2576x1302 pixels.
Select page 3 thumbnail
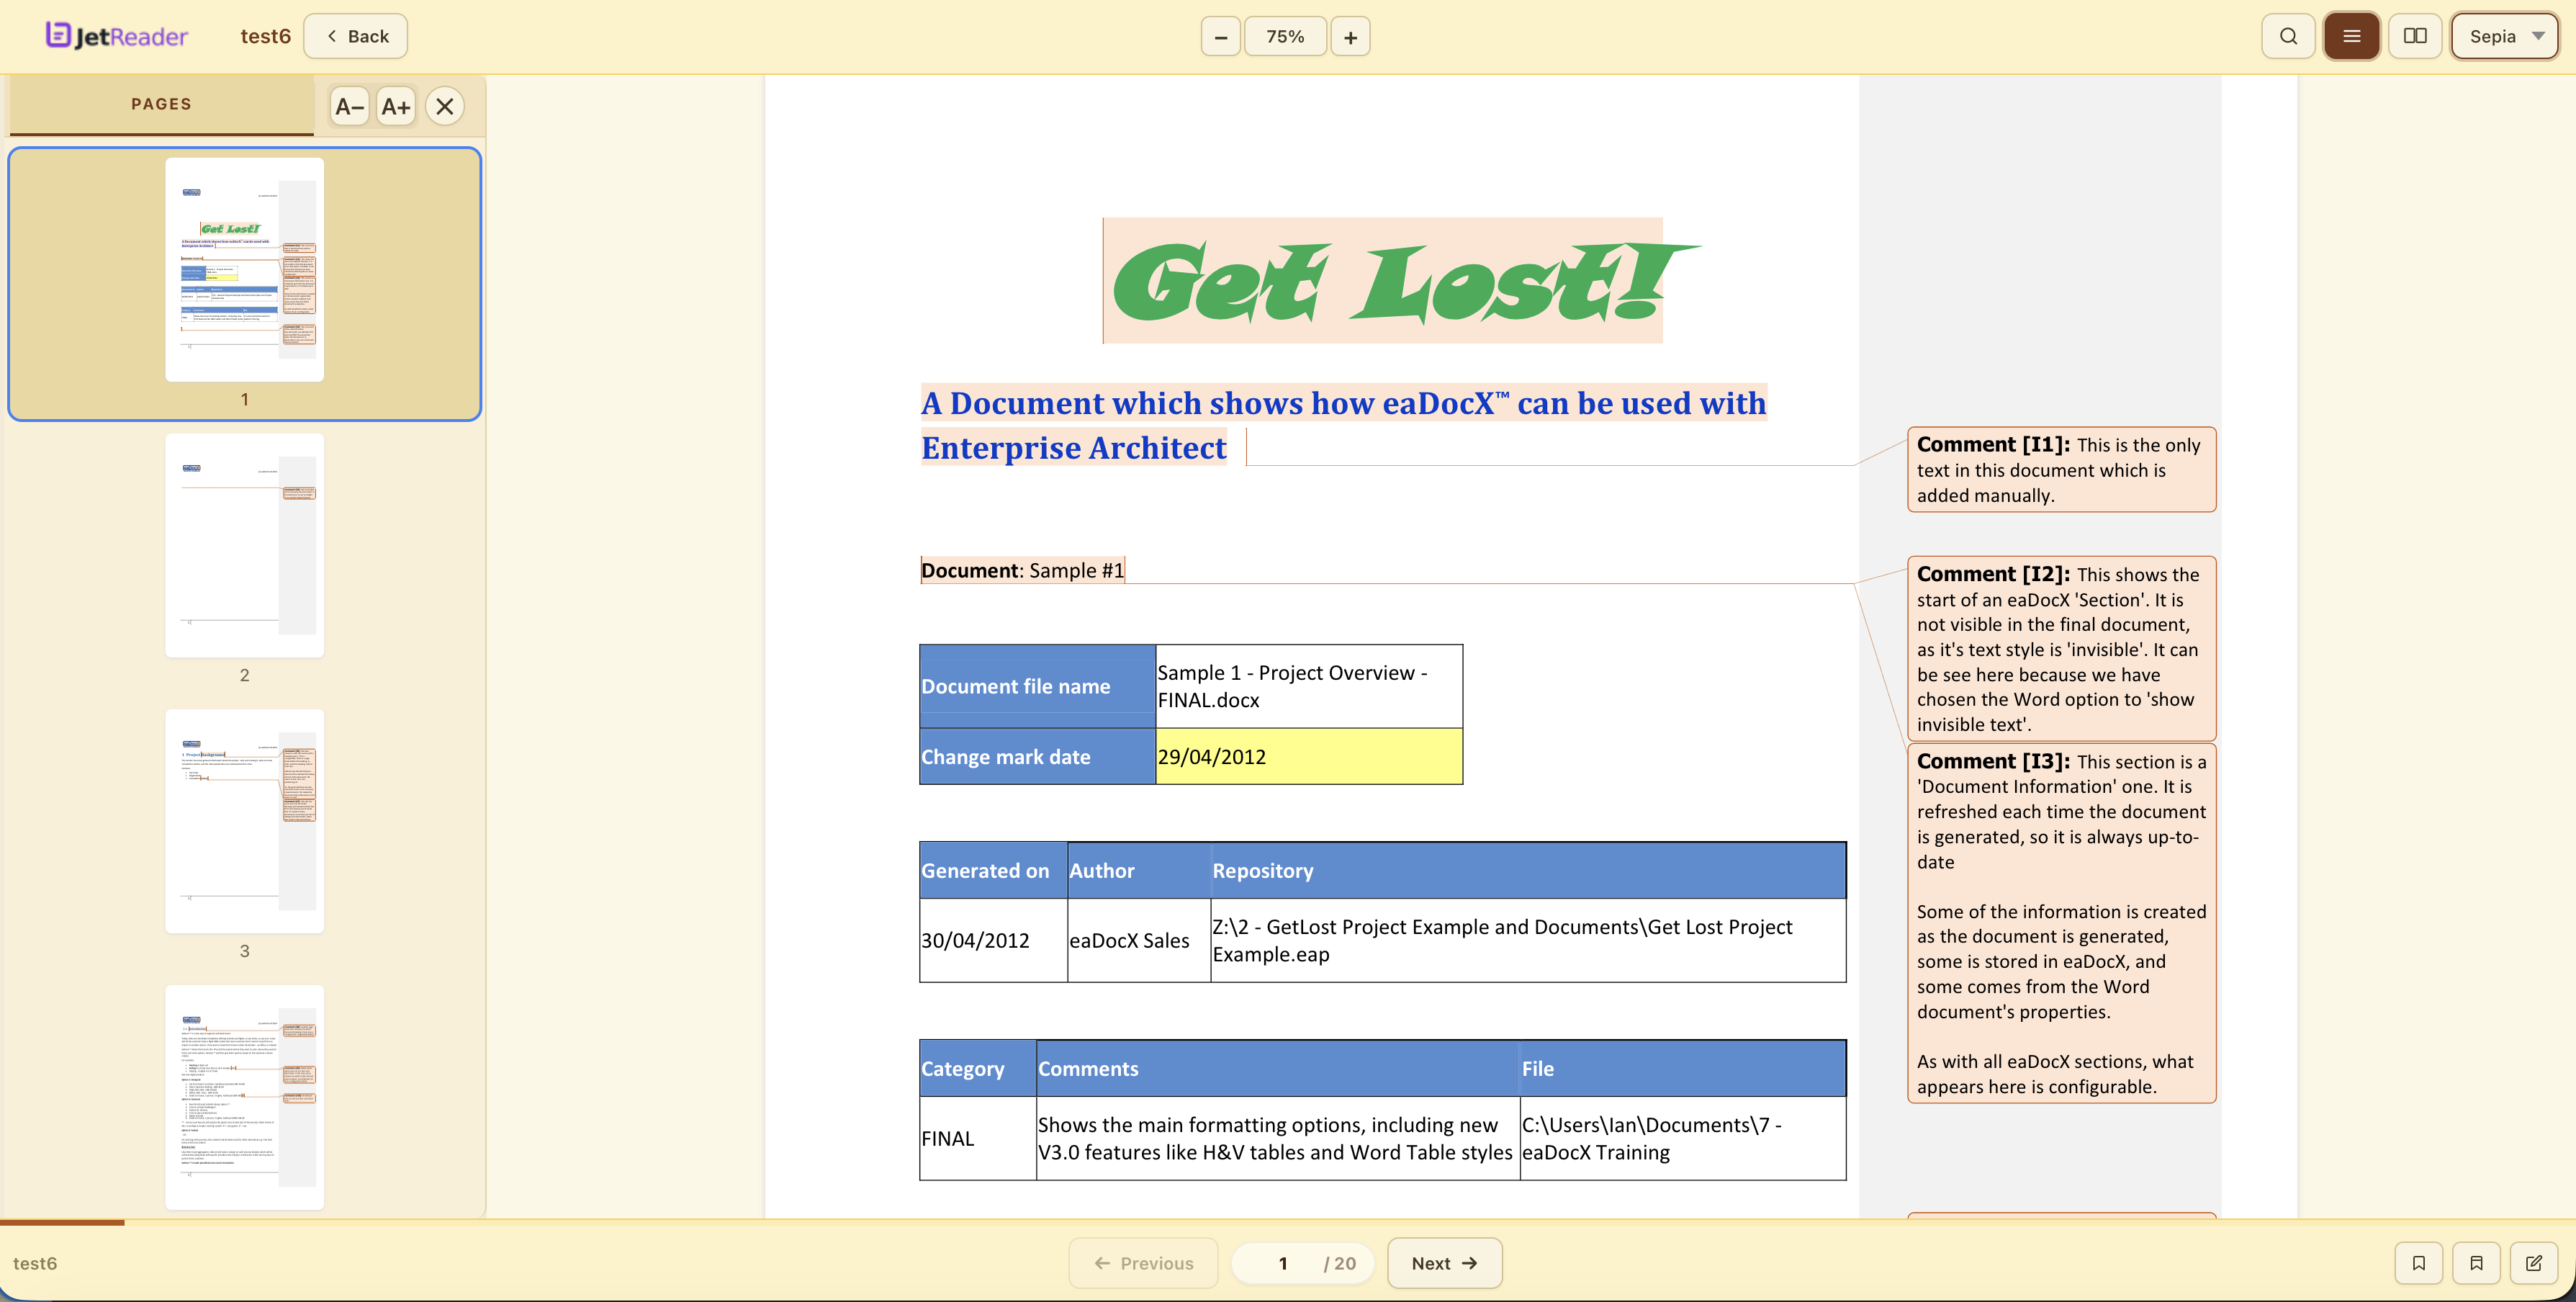(x=244, y=822)
